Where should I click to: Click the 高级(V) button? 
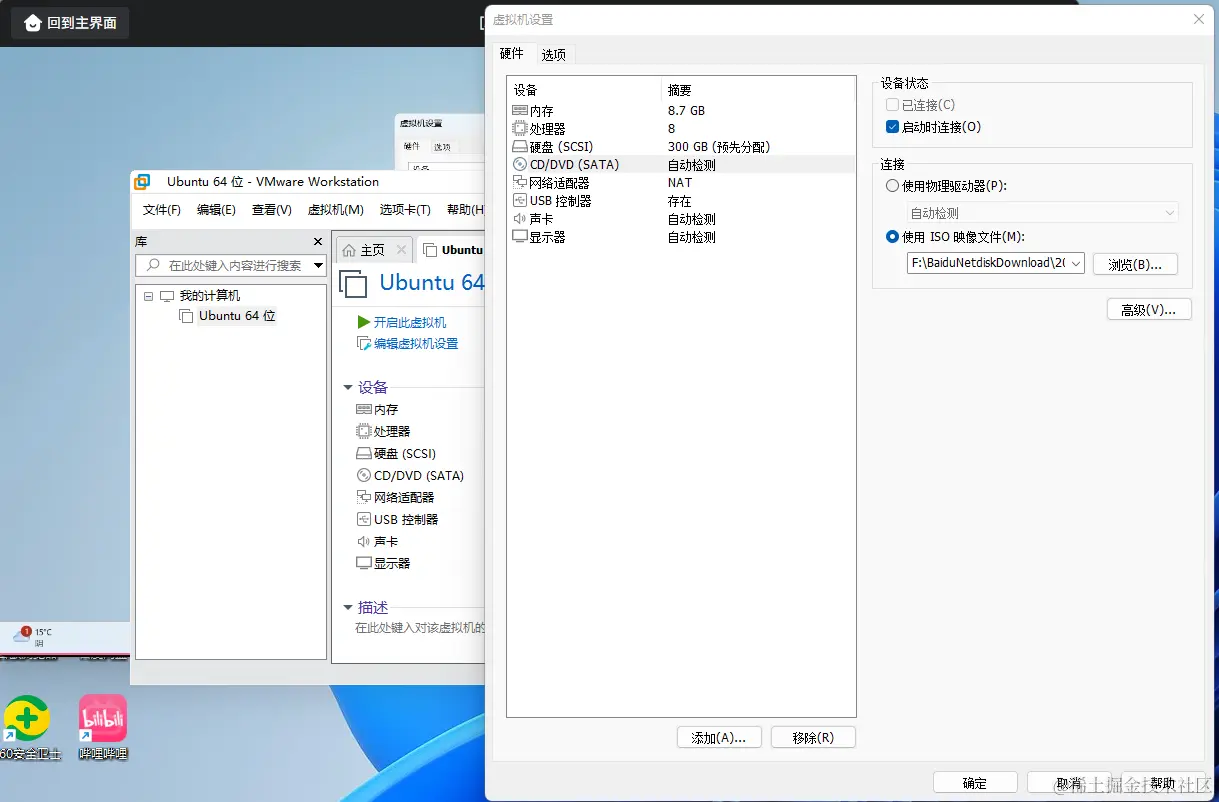point(1148,308)
